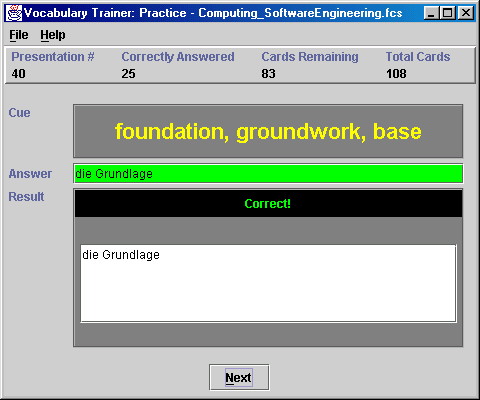The height and width of the screenshot is (400, 480).
Task: Close the Vocabulary Trainer window
Action: click(x=466, y=13)
